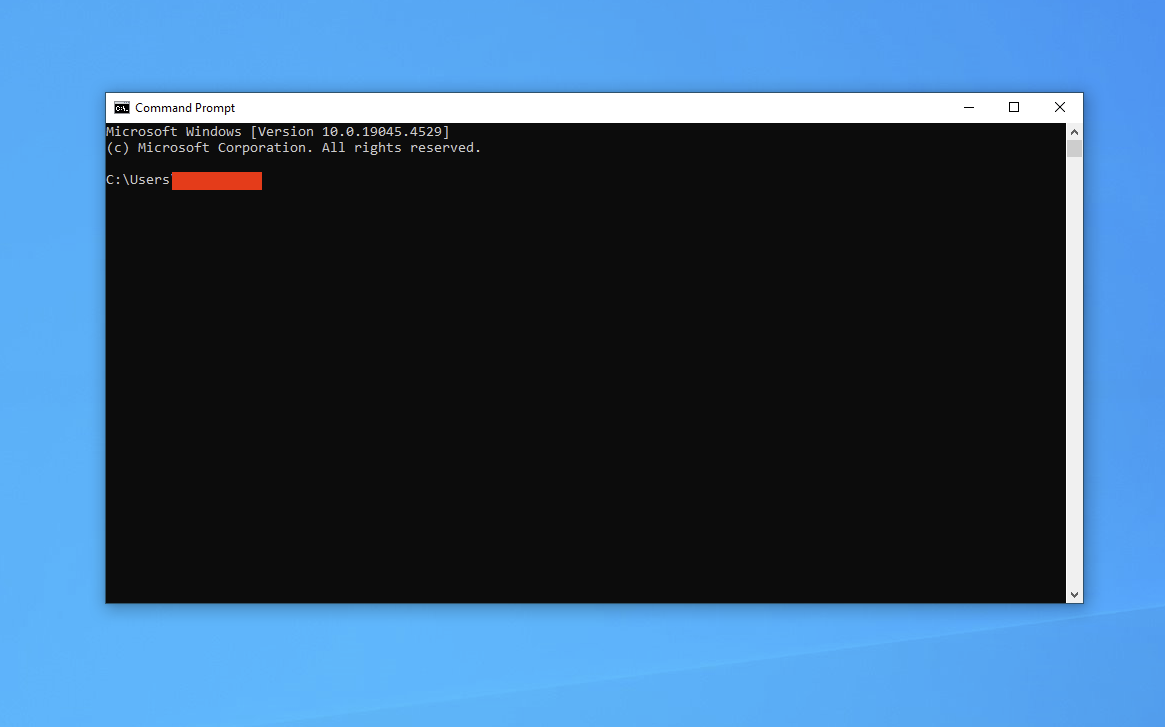Click the scrollbar up arrow
Image resolution: width=1165 pixels, height=727 pixels.
1074,132
